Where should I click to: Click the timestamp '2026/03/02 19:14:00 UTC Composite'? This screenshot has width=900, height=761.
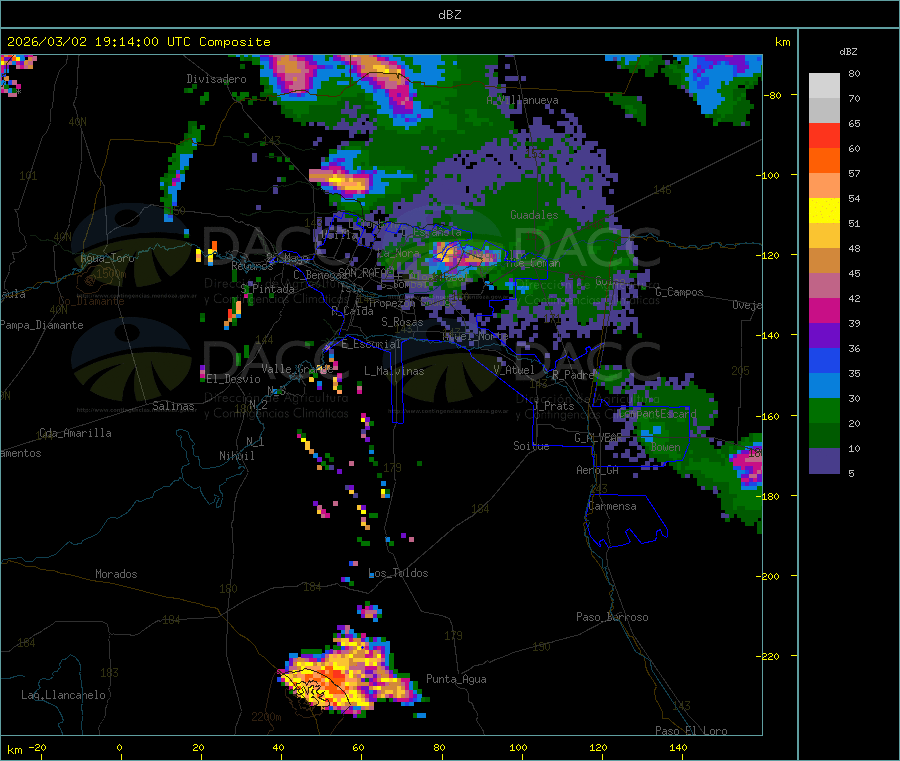point(138,42)
